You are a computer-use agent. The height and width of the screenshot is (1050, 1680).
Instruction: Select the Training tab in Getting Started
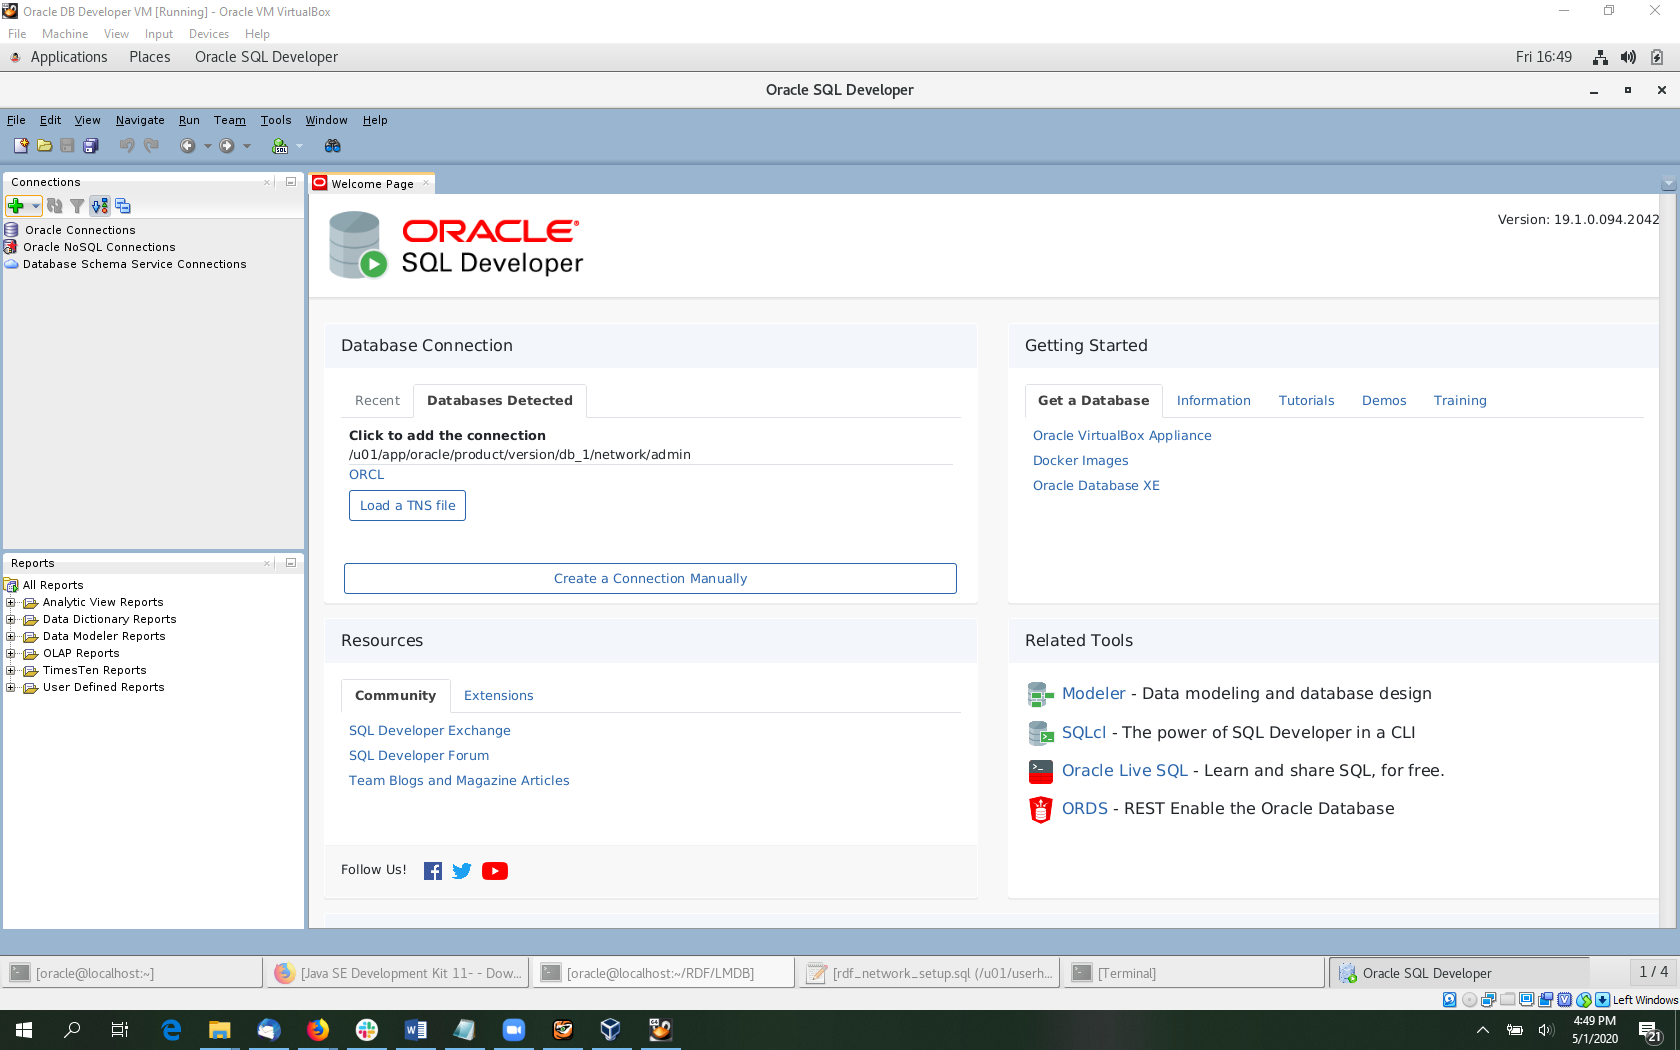[1460, 401]
